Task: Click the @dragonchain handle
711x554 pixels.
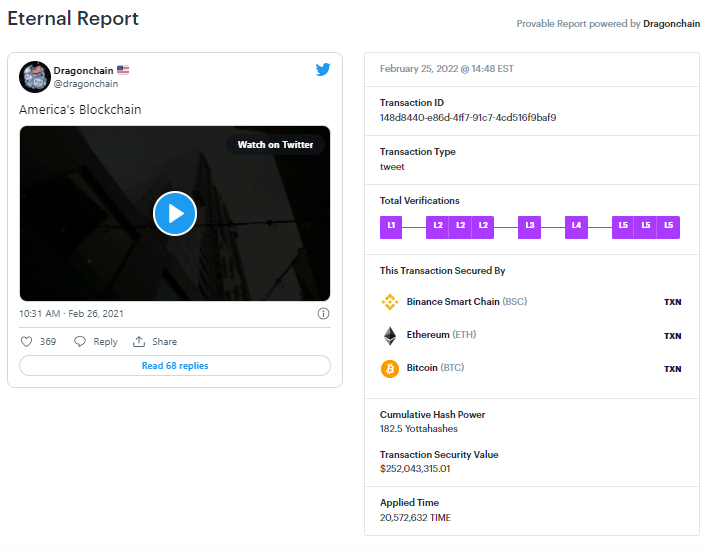Action: (x=86, y=84)
